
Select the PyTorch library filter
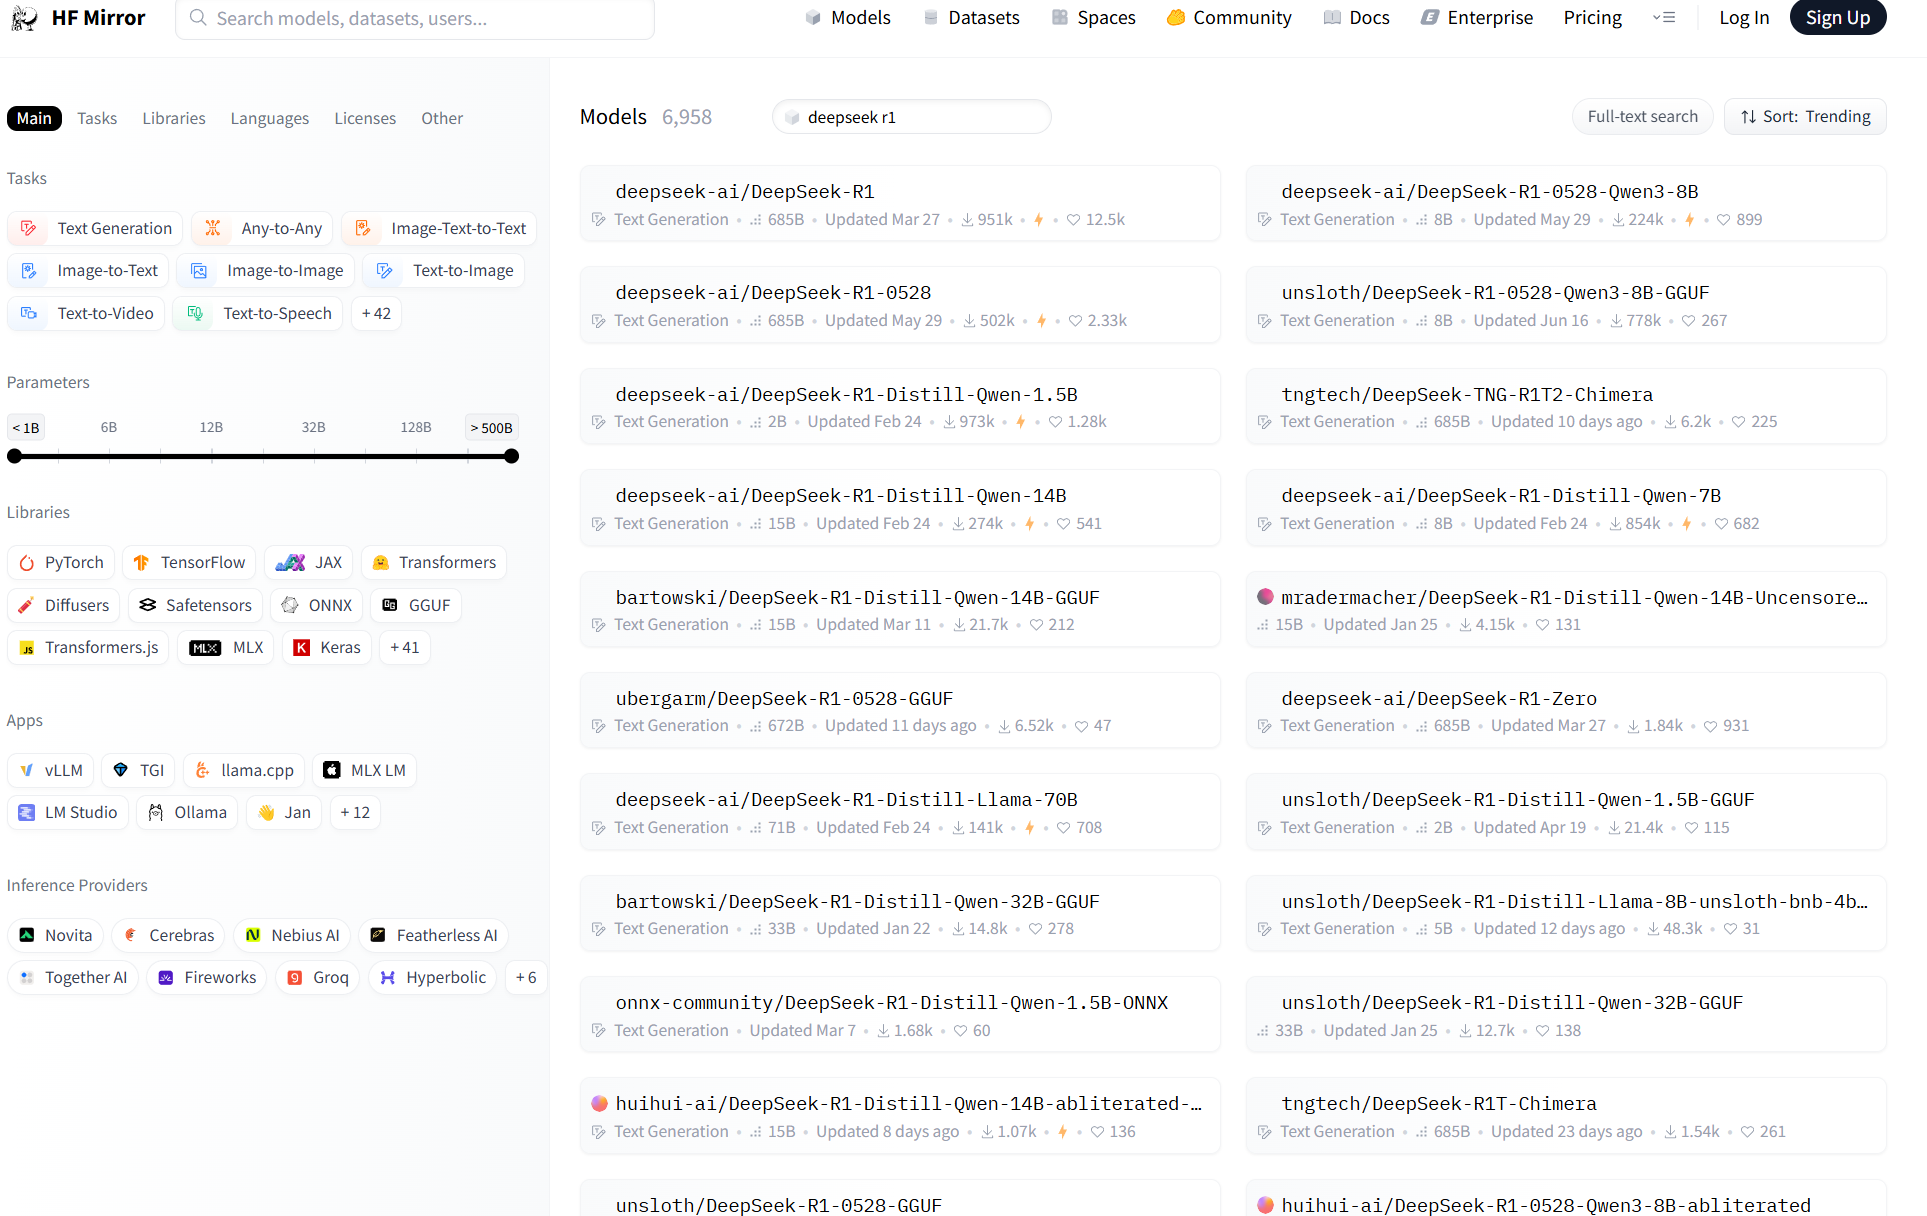click(x=61, y=562)
